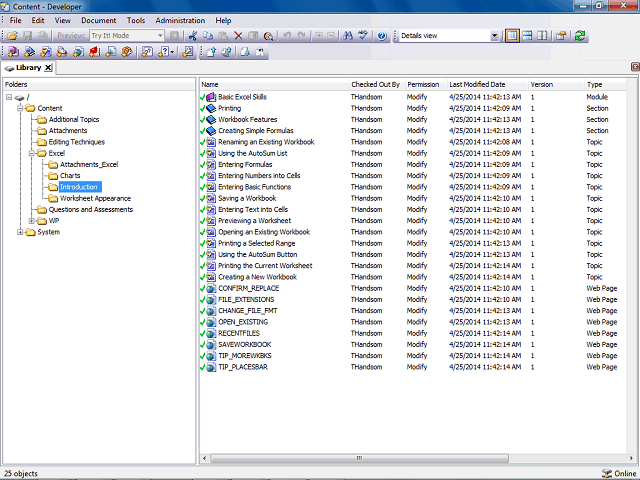Open the Tools menu

[x=136, y=20]
